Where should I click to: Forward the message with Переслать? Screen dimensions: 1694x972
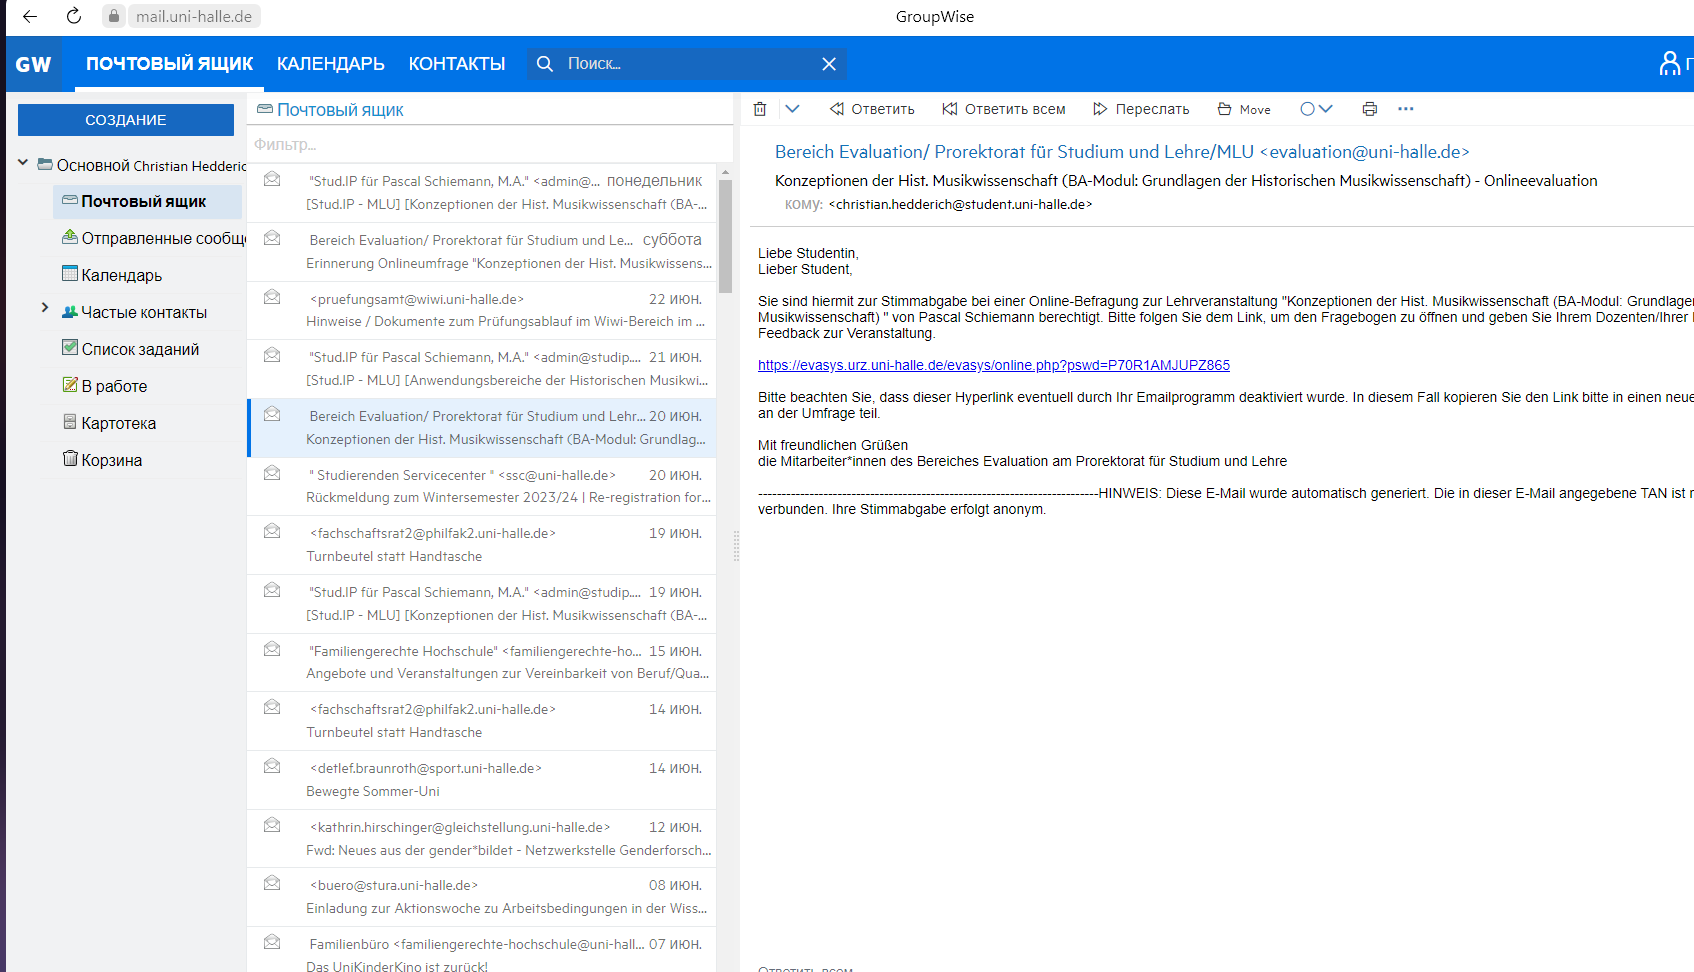1141,109
